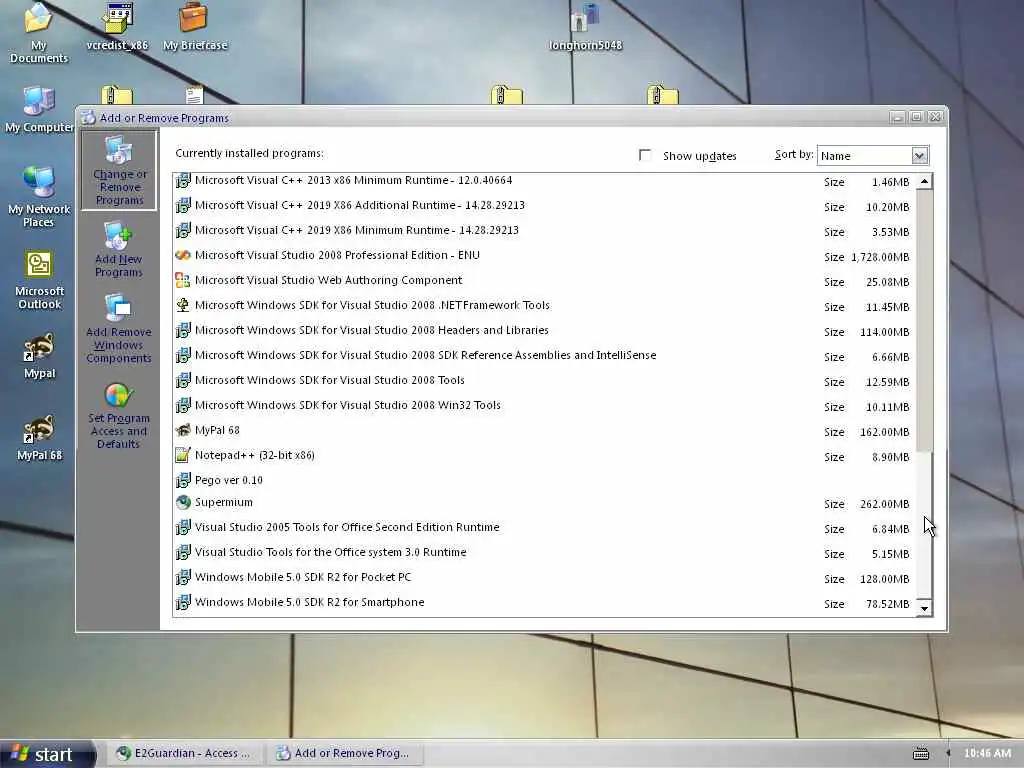Open the Start menu

tap(47, 754)
